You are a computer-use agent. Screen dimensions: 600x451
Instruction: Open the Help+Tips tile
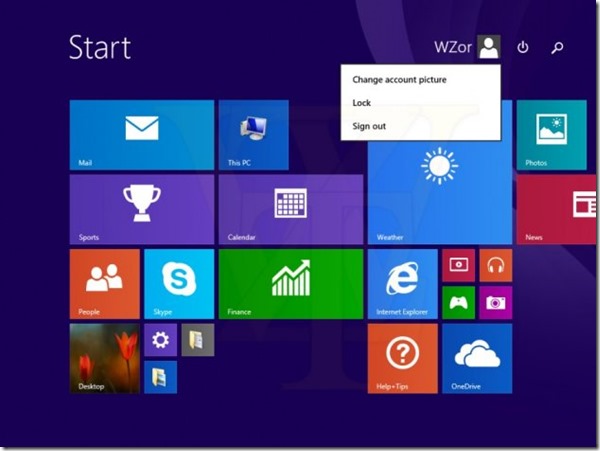(x=402, y=357)
